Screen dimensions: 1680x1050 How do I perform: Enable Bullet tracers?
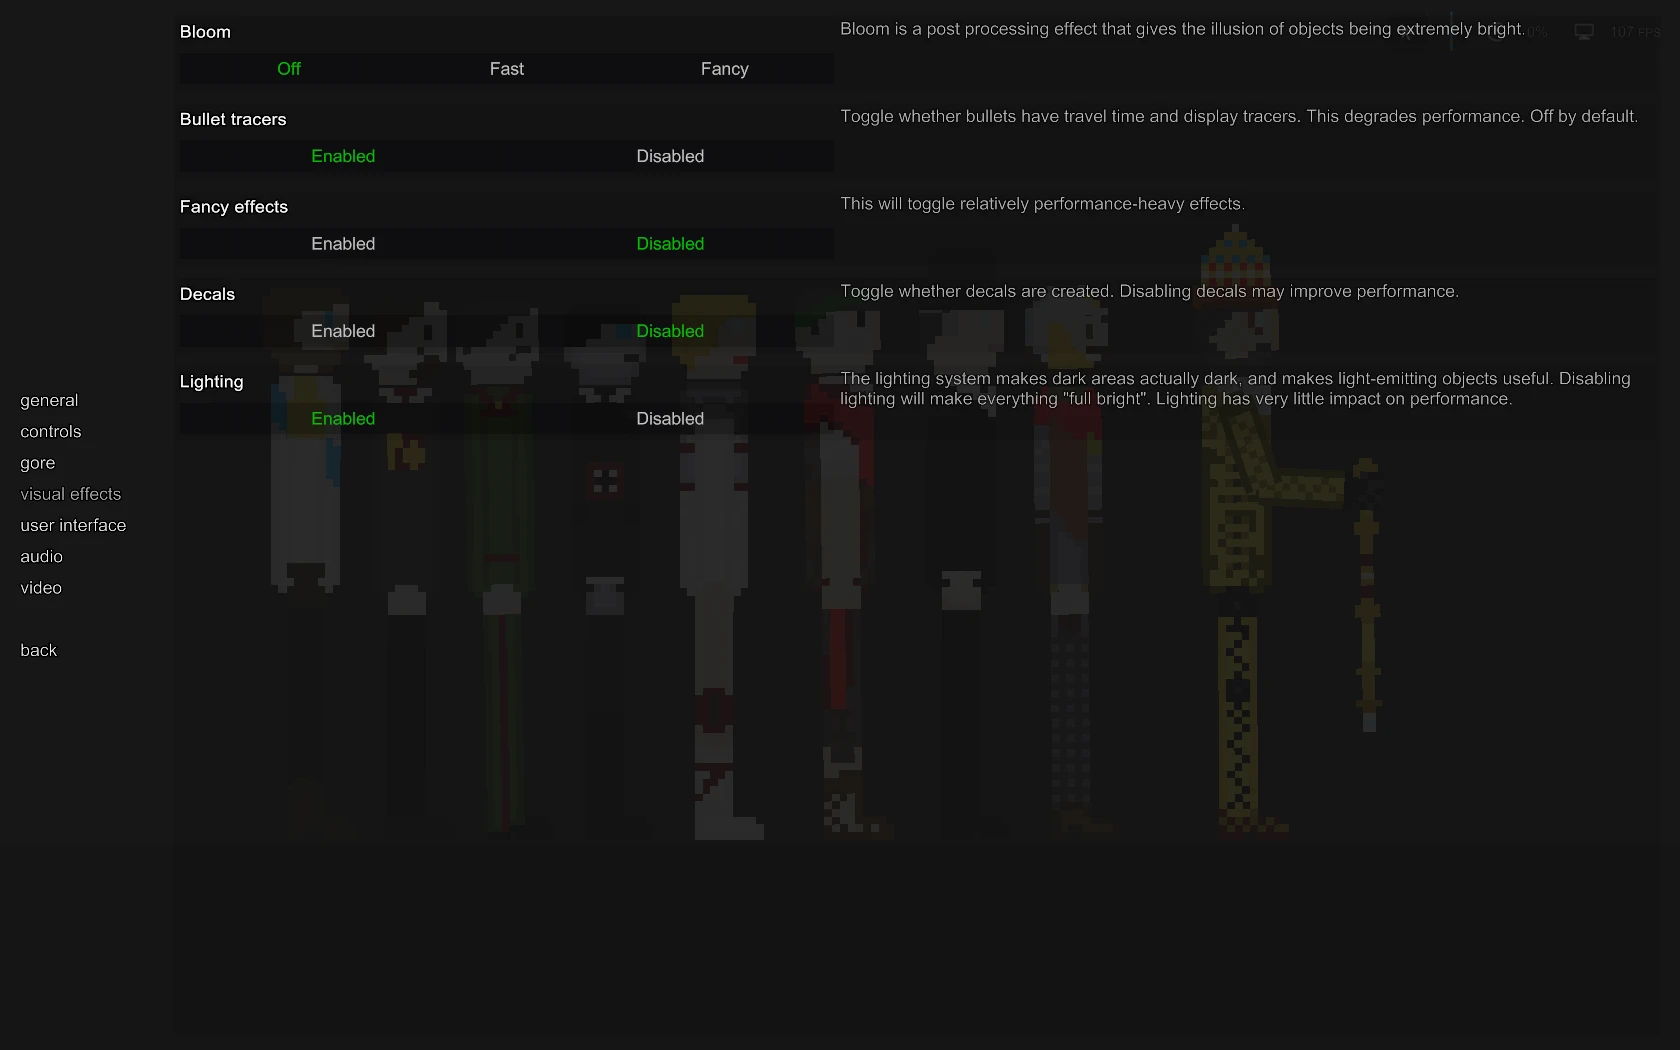pos(343,156)
